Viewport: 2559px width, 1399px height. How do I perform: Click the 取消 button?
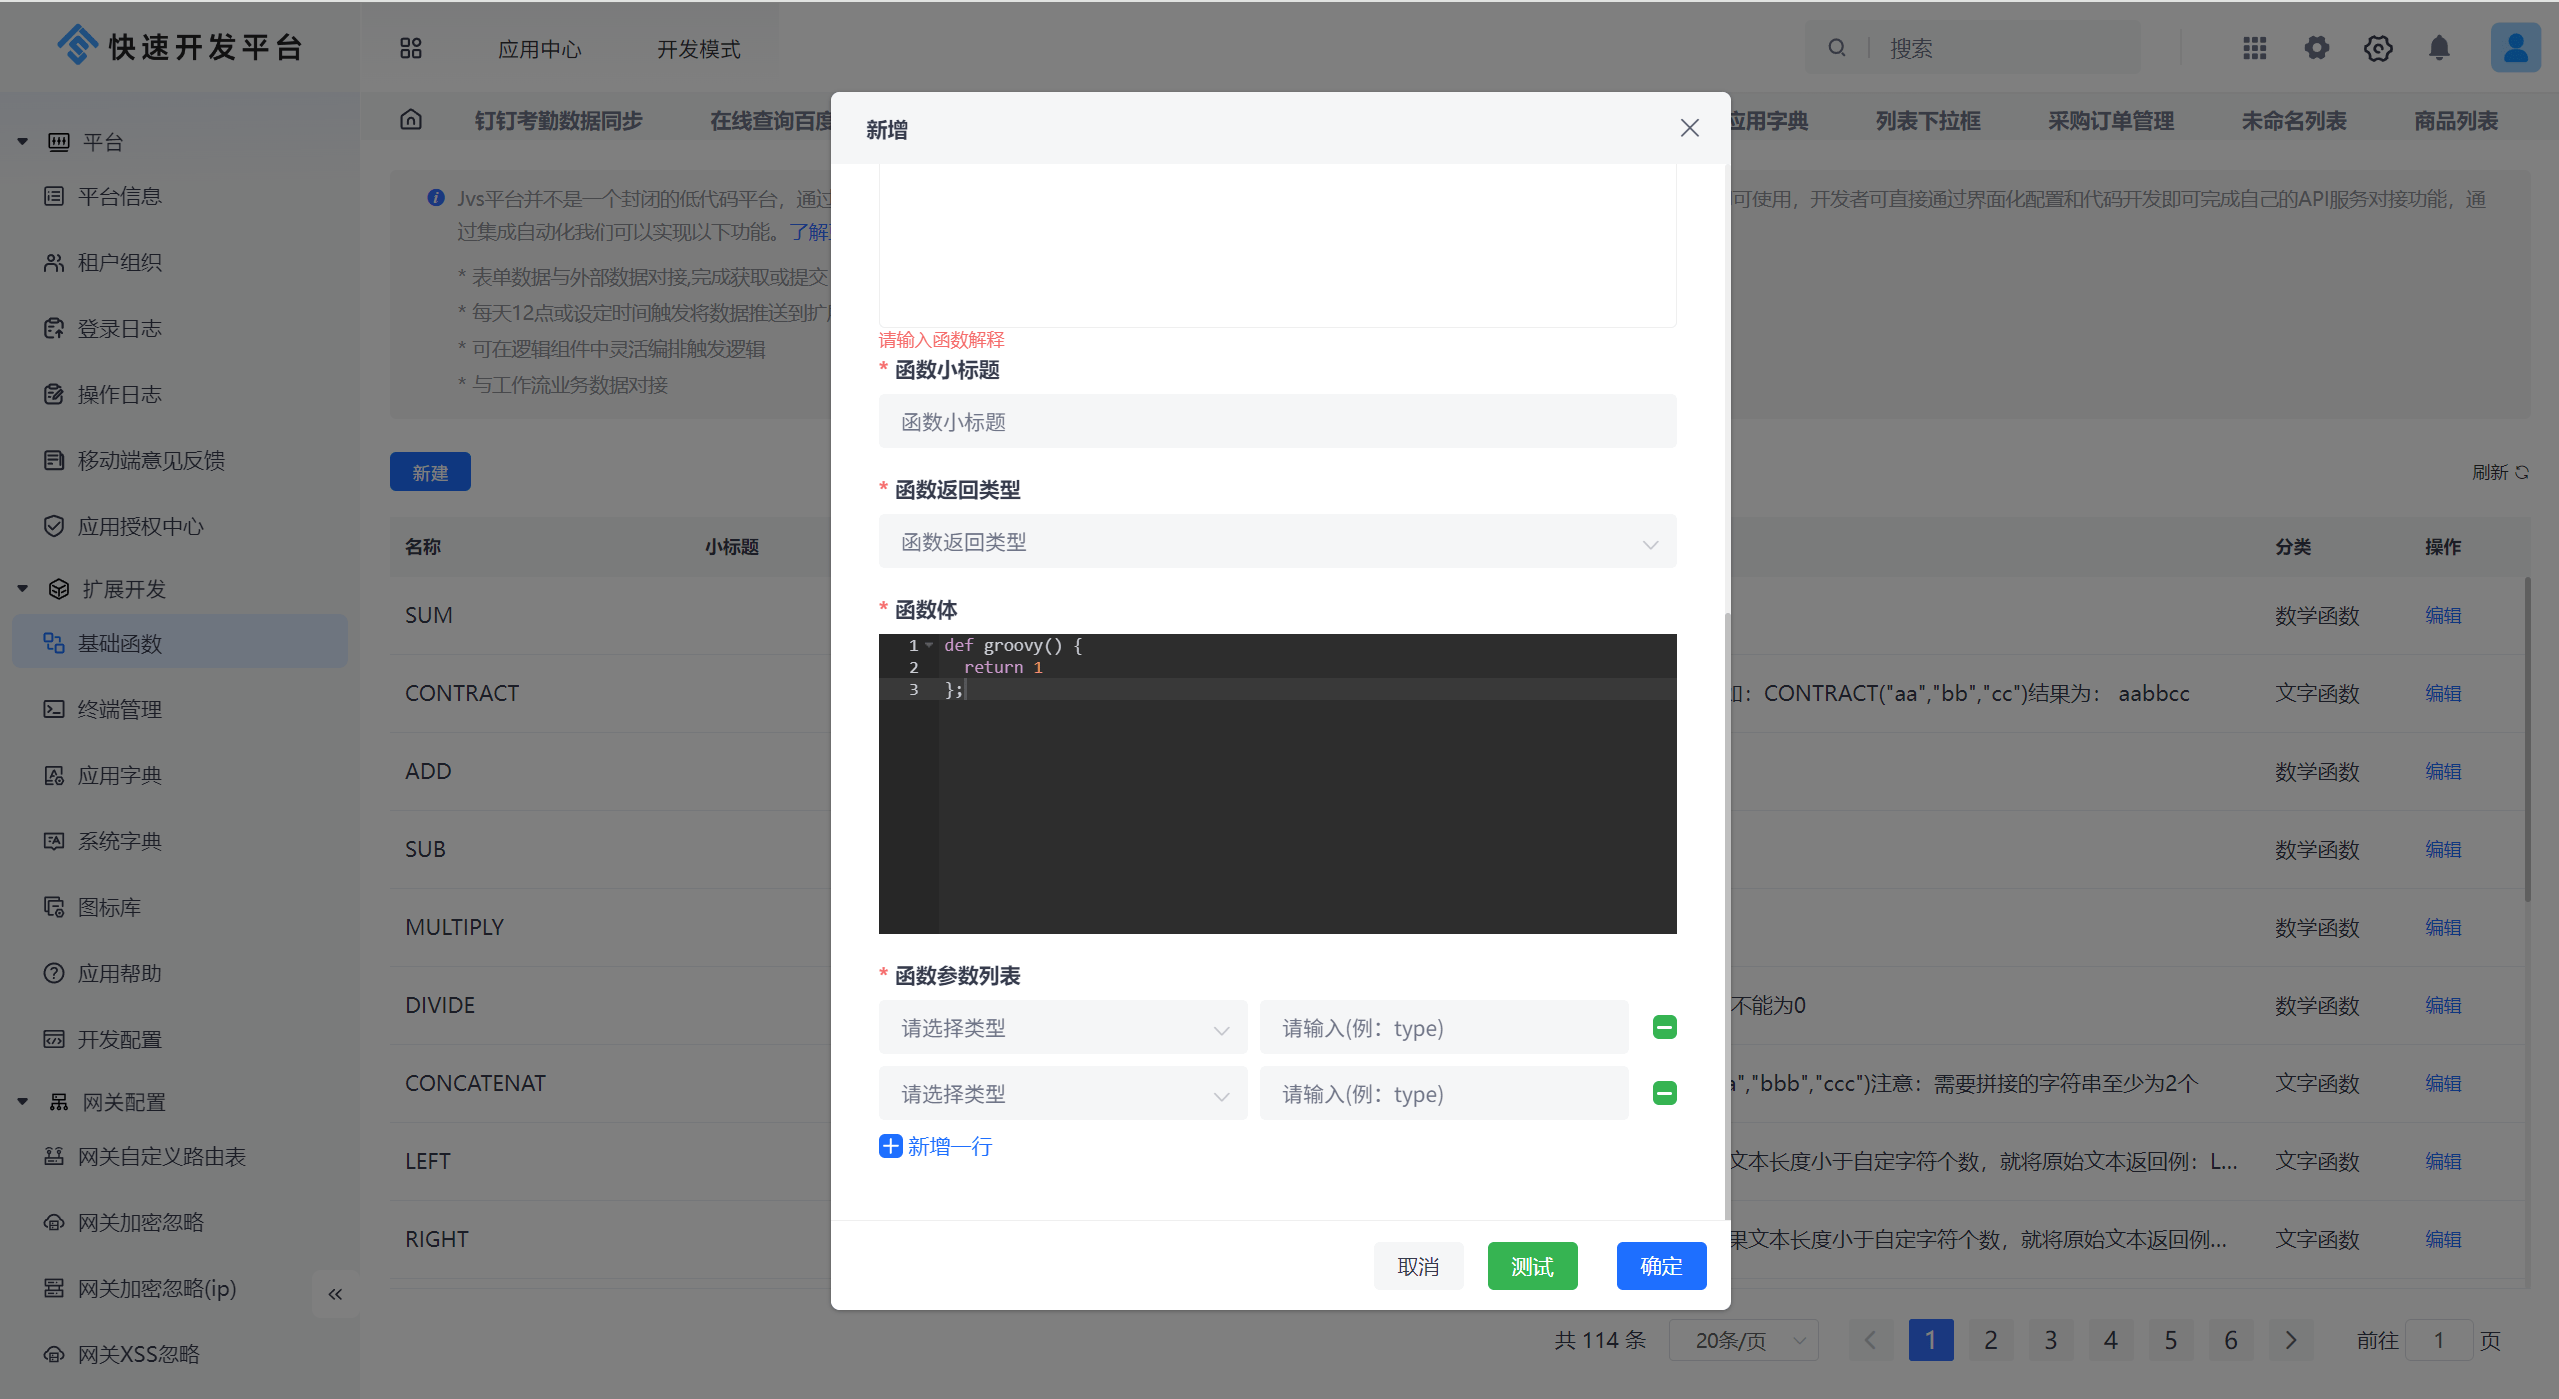1417,1266
